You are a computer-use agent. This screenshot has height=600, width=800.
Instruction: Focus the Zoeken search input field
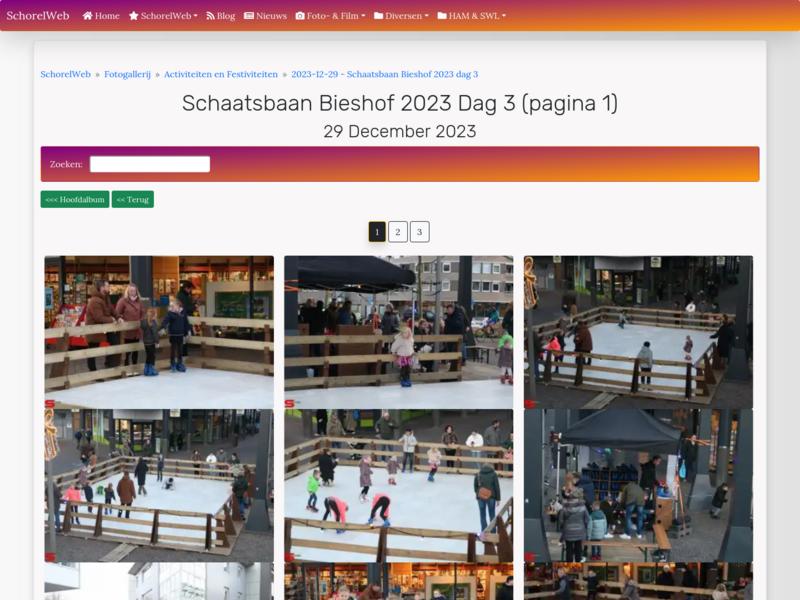tap(150, 164)
